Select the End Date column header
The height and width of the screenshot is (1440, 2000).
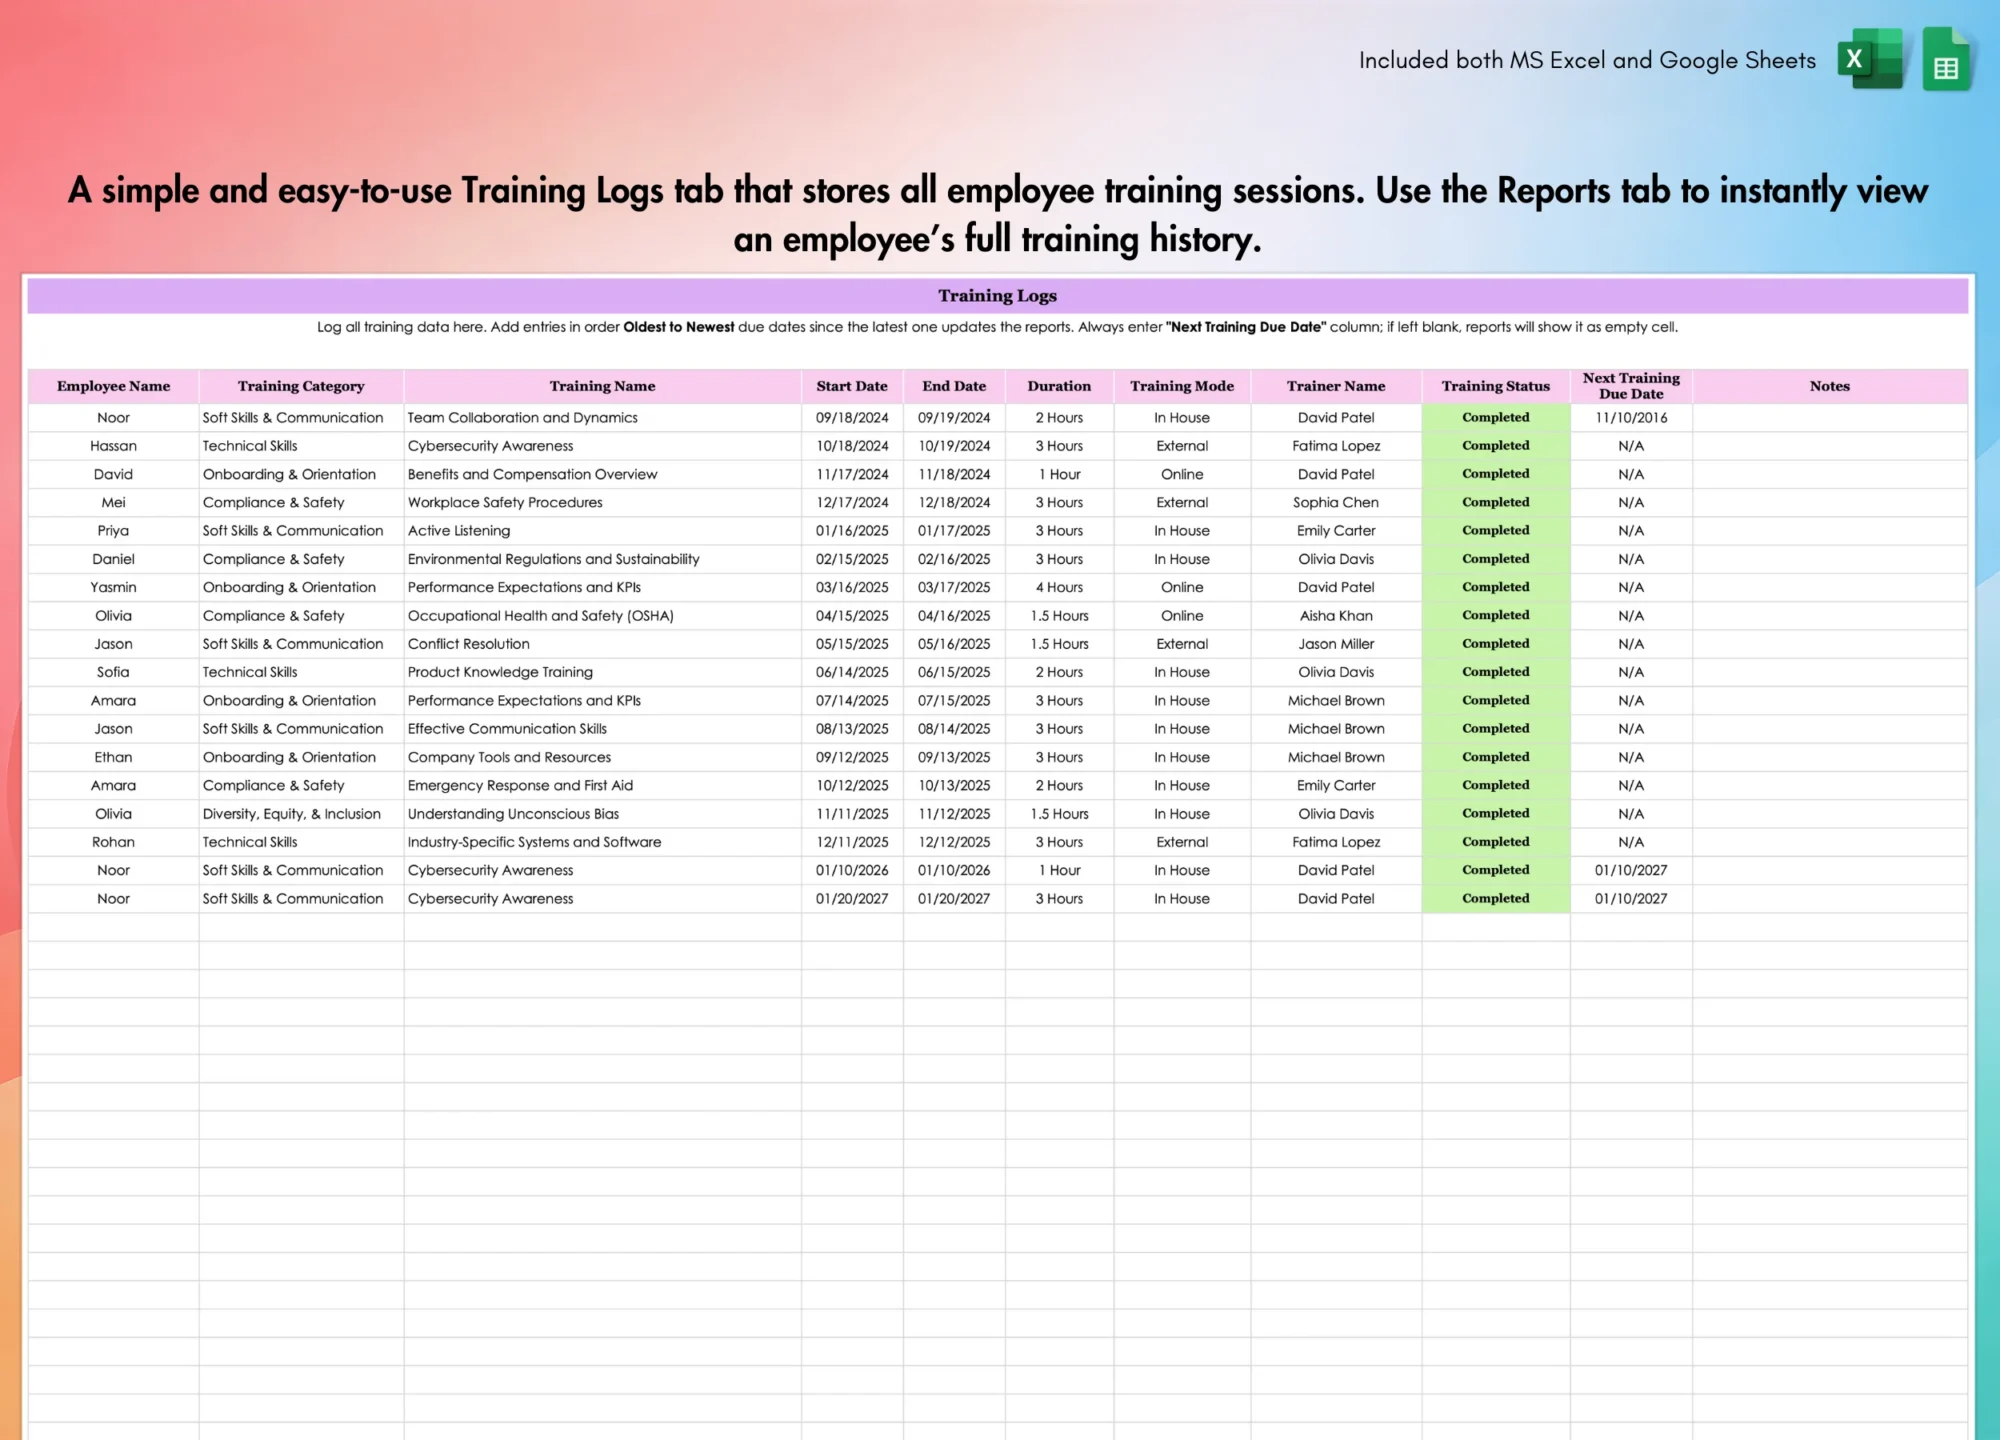[954, 386]
